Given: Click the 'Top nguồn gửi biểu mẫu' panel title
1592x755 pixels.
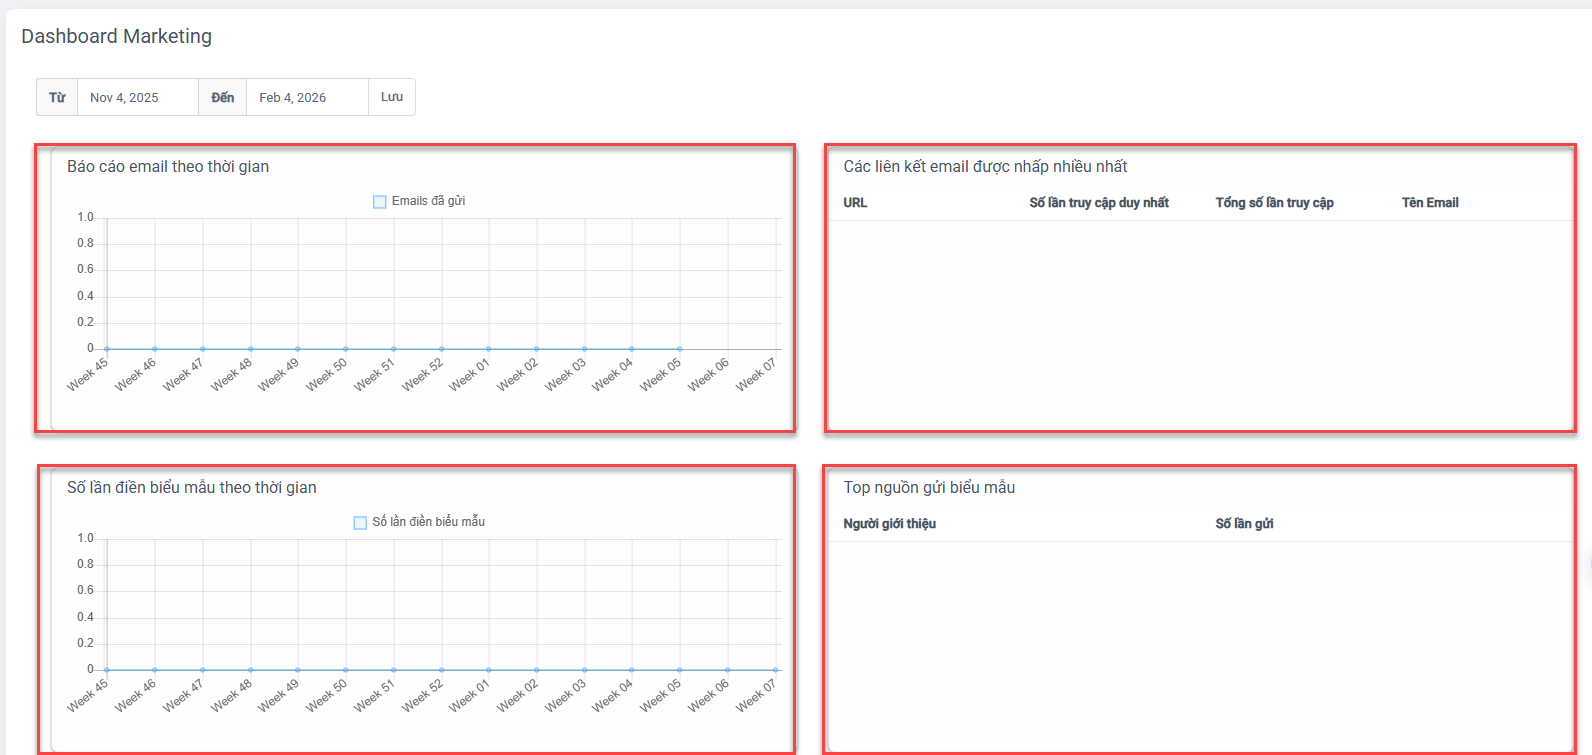Looking at the screenshot, I should tap(928, 488).
